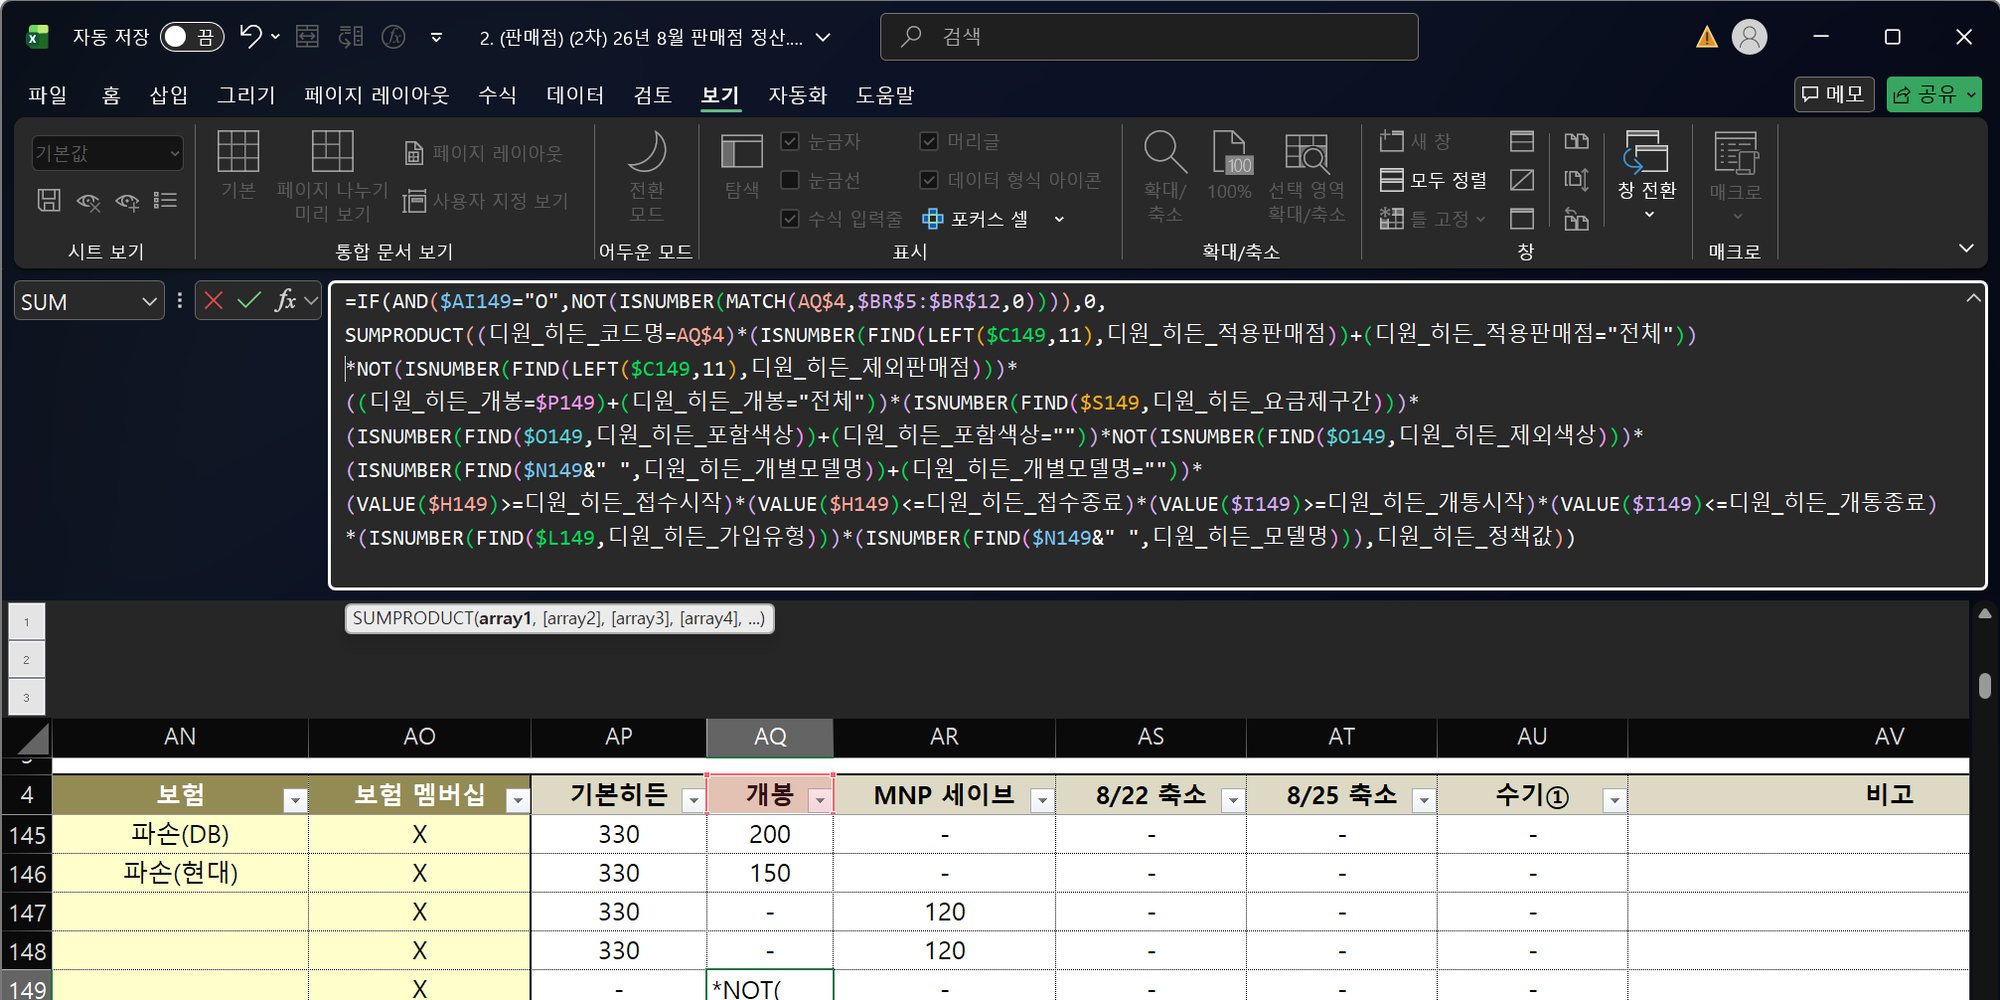
Task: Toggle the AutoSave (자동 저장) switch
Action: point(192,37)
